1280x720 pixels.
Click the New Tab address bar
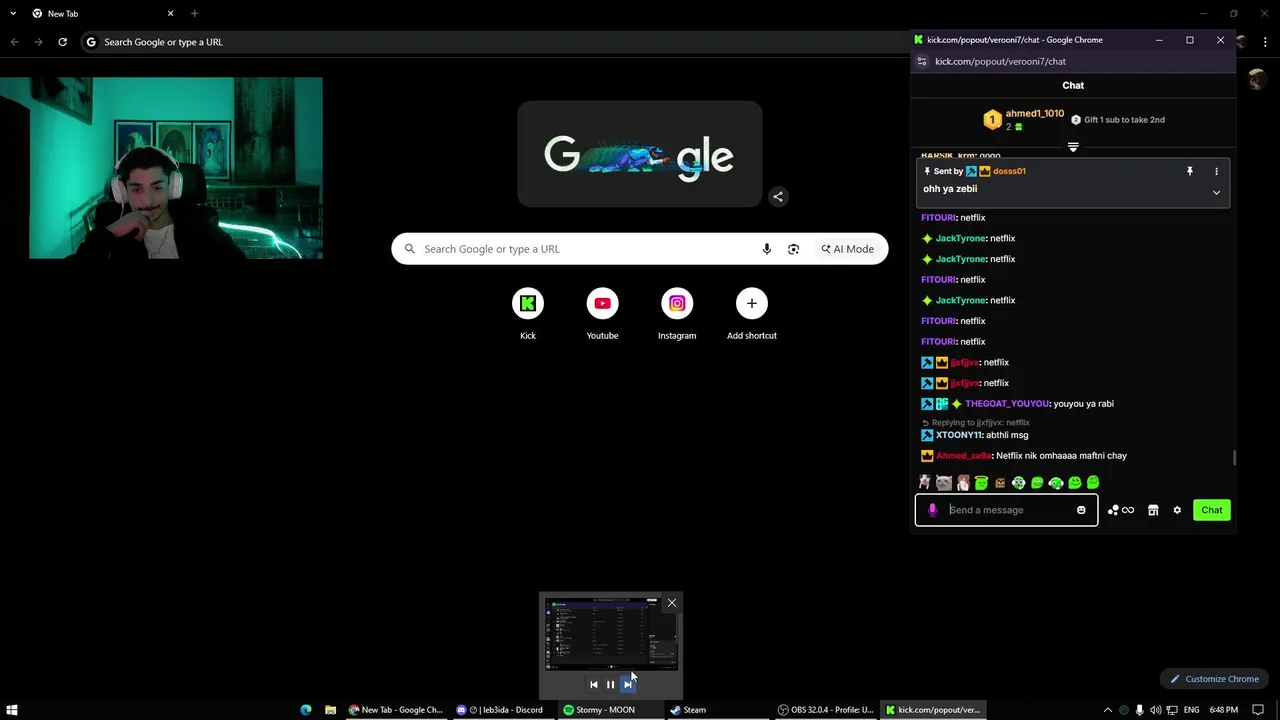click(490, 42)
